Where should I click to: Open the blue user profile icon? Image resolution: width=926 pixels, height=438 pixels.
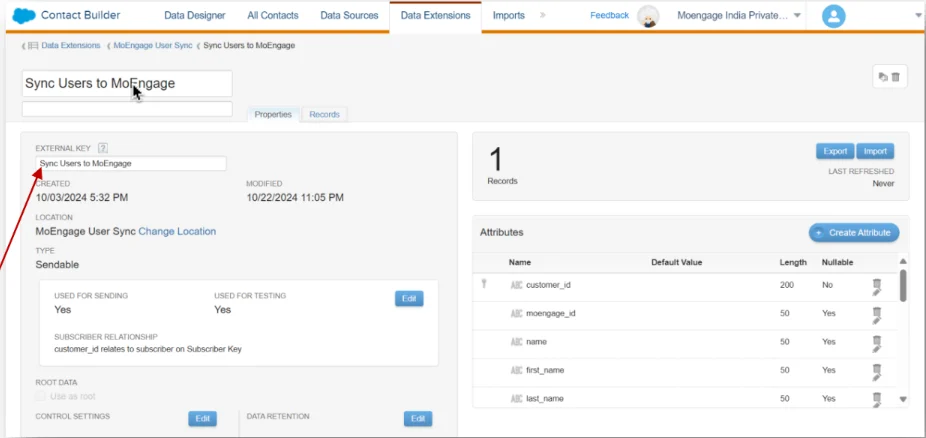pos(833,16)
